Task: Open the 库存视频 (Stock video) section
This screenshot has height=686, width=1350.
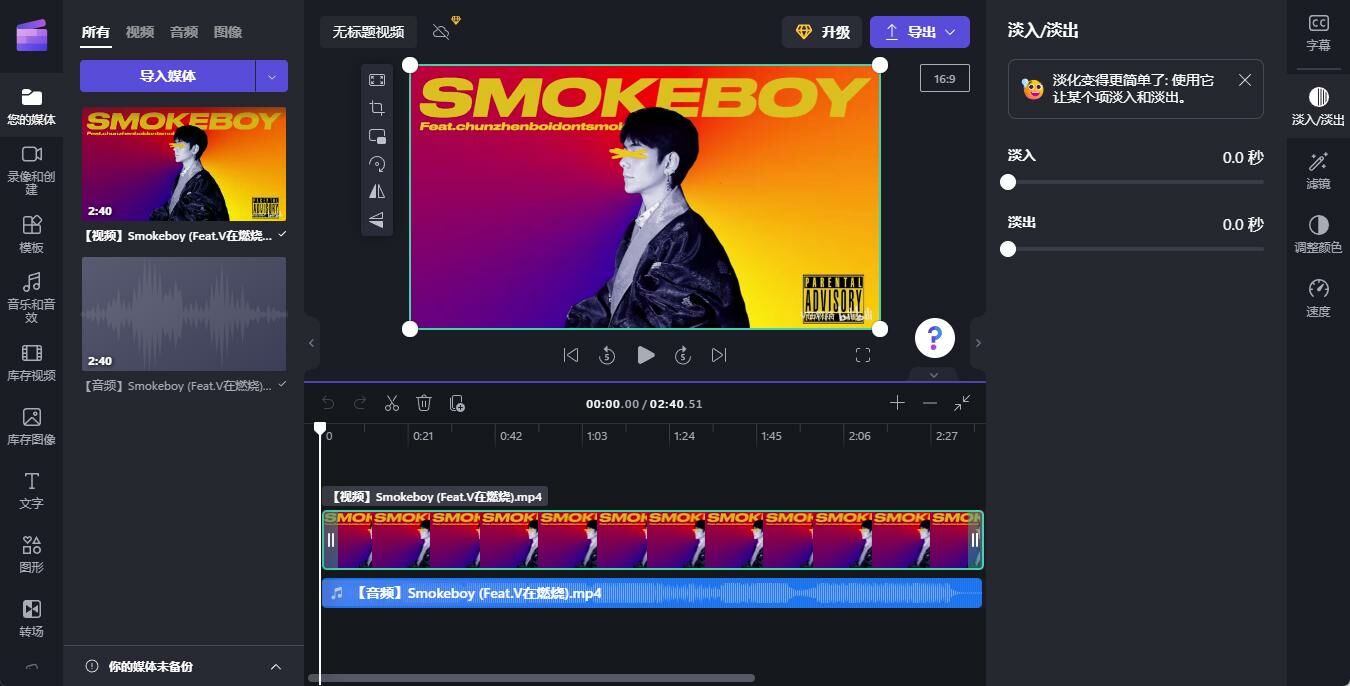Action: pos(31,362)
